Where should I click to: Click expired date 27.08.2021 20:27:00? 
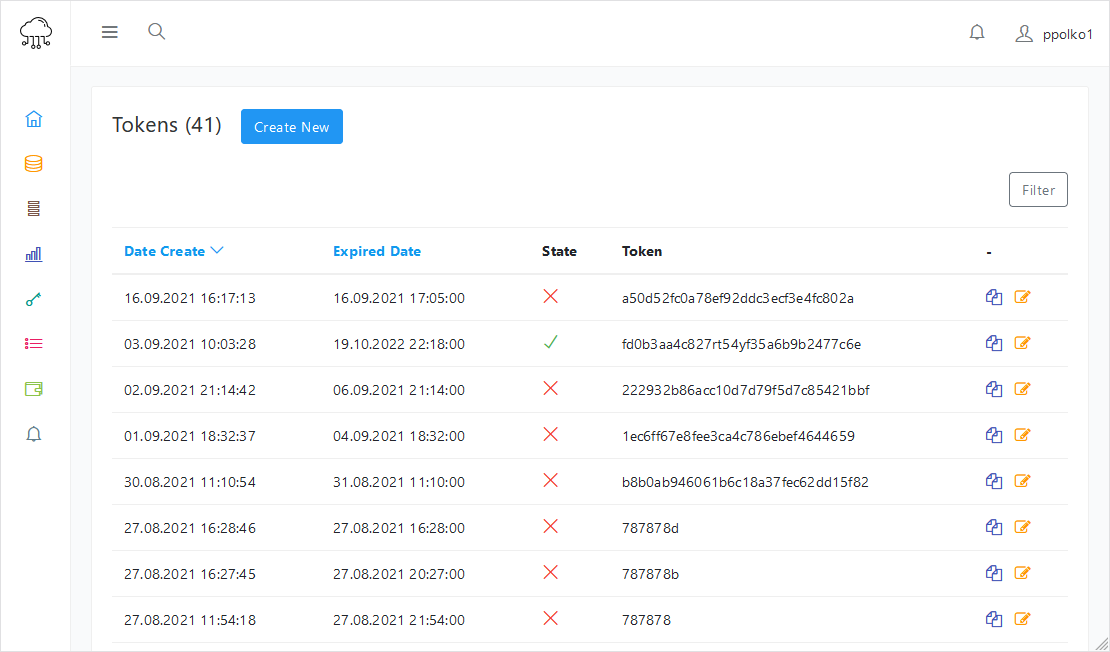coord(399,574)
